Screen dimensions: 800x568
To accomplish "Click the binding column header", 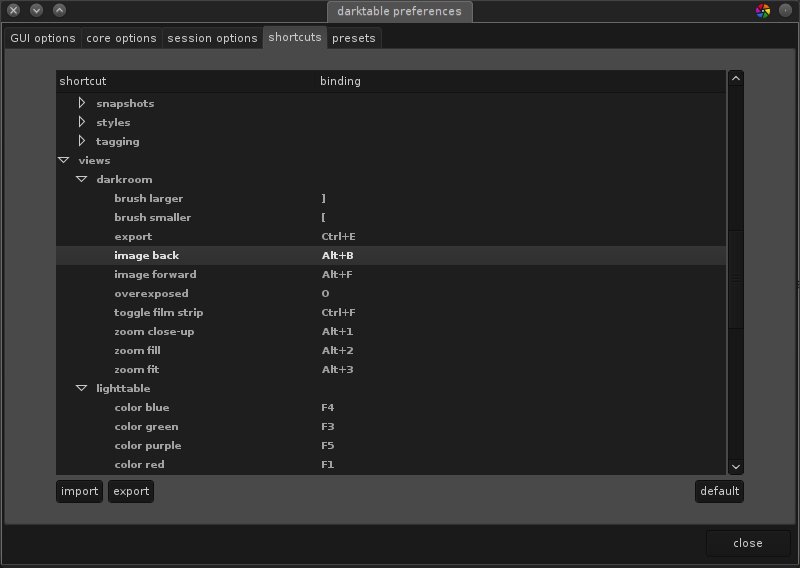I will point(340,80).
